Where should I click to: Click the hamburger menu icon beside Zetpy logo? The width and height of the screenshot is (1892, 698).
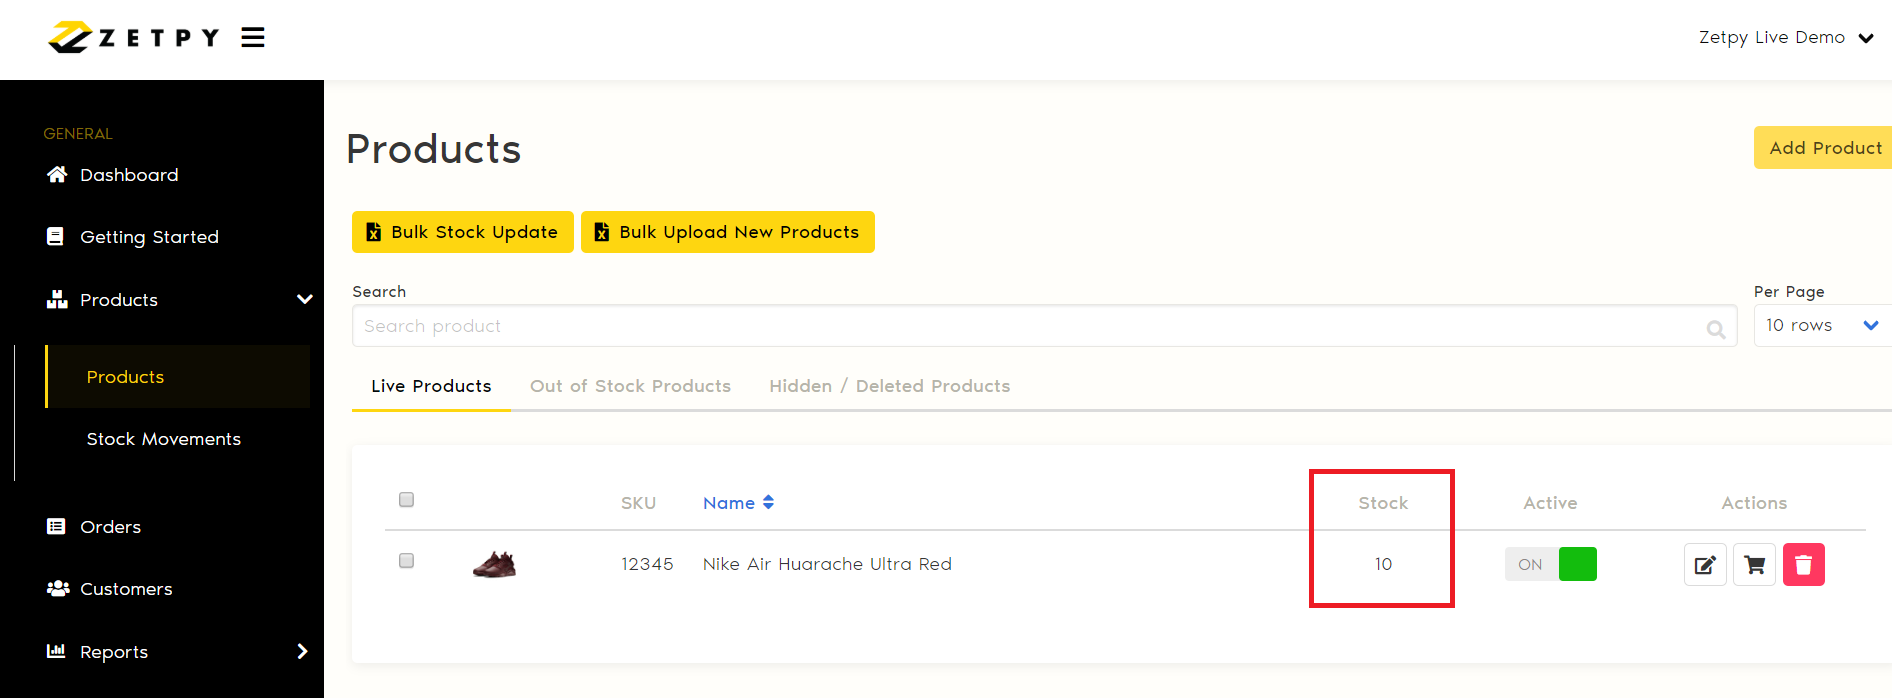(253, 38)
